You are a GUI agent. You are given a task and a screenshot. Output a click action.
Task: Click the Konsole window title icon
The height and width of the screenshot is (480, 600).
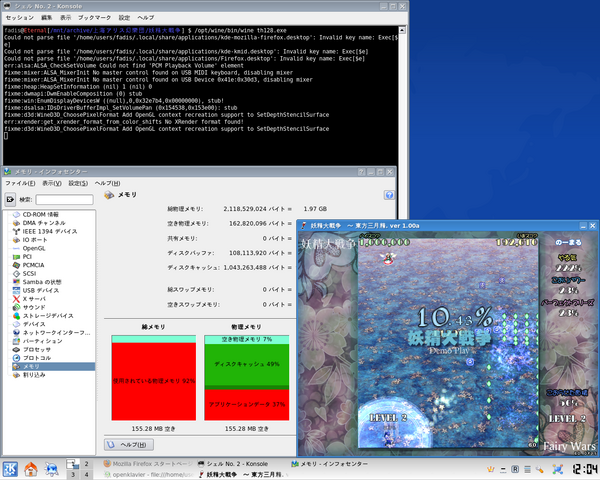pos(7,6)
